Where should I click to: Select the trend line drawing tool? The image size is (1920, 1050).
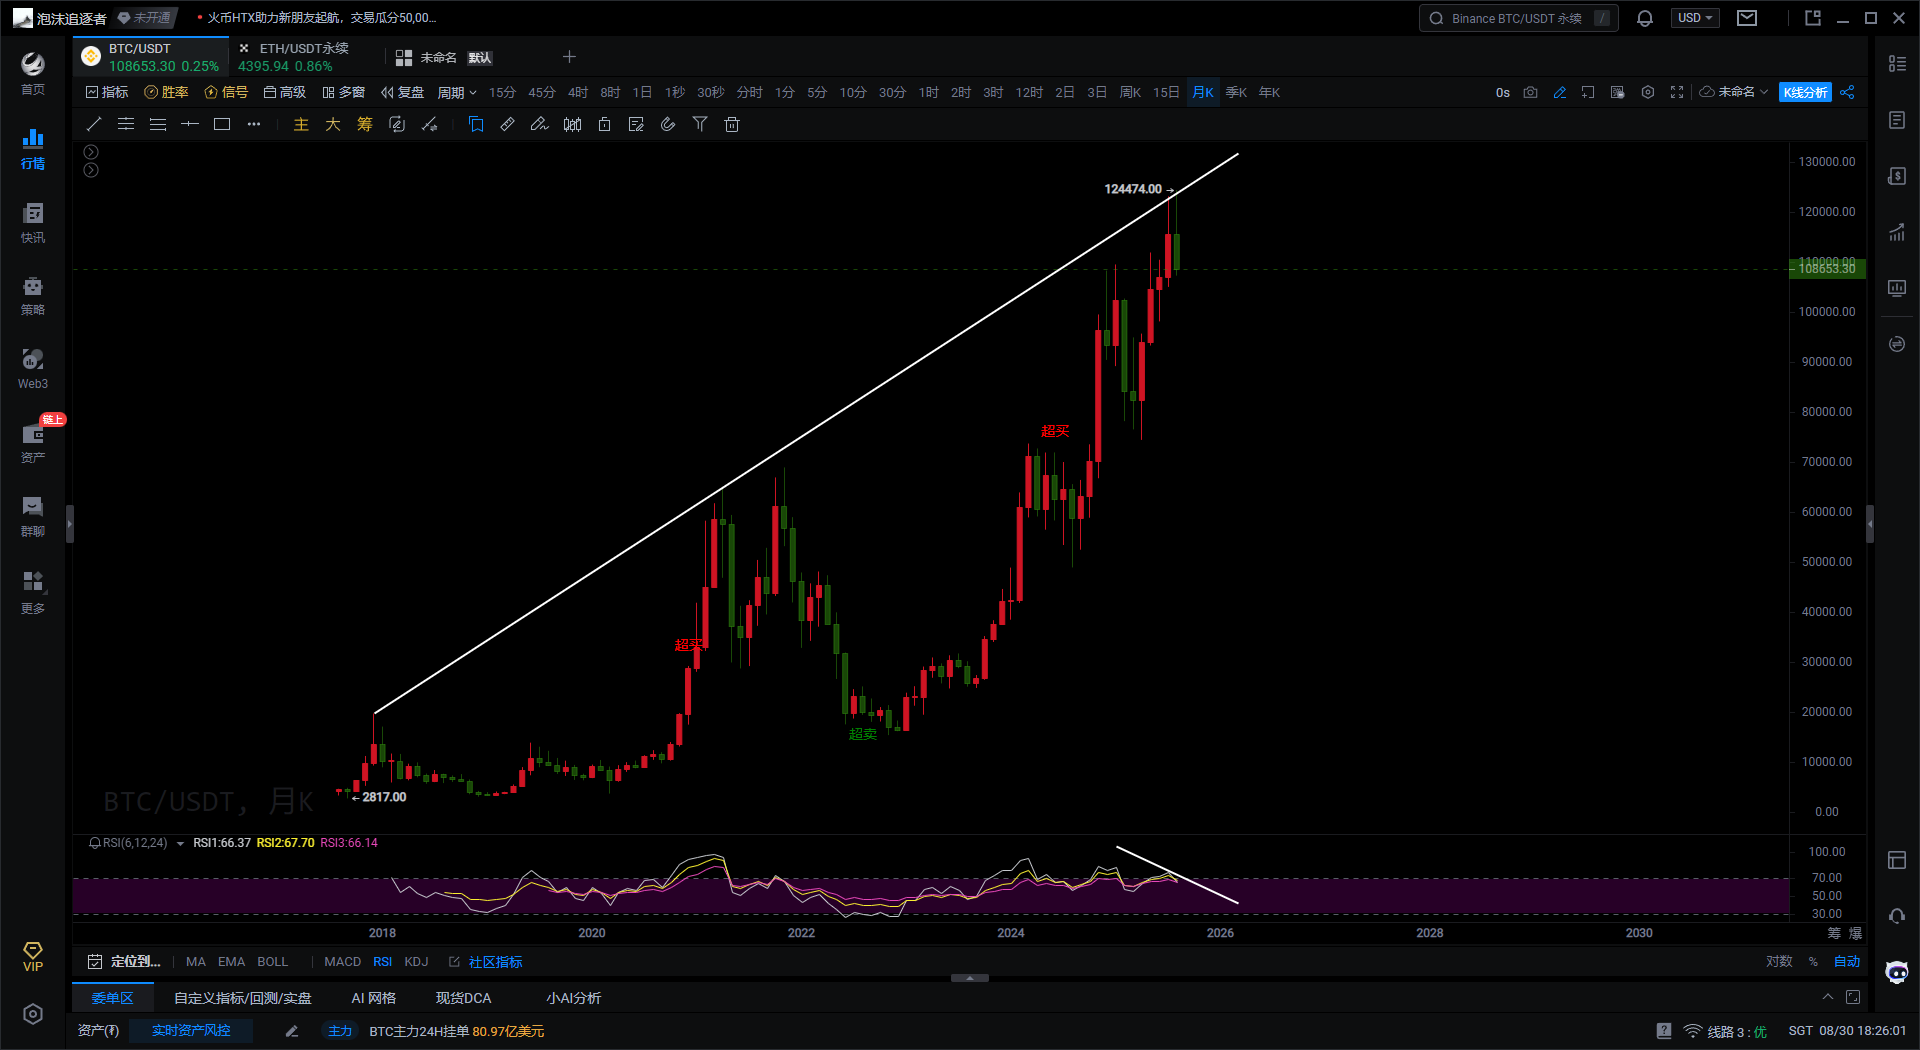tap(94, 124)
